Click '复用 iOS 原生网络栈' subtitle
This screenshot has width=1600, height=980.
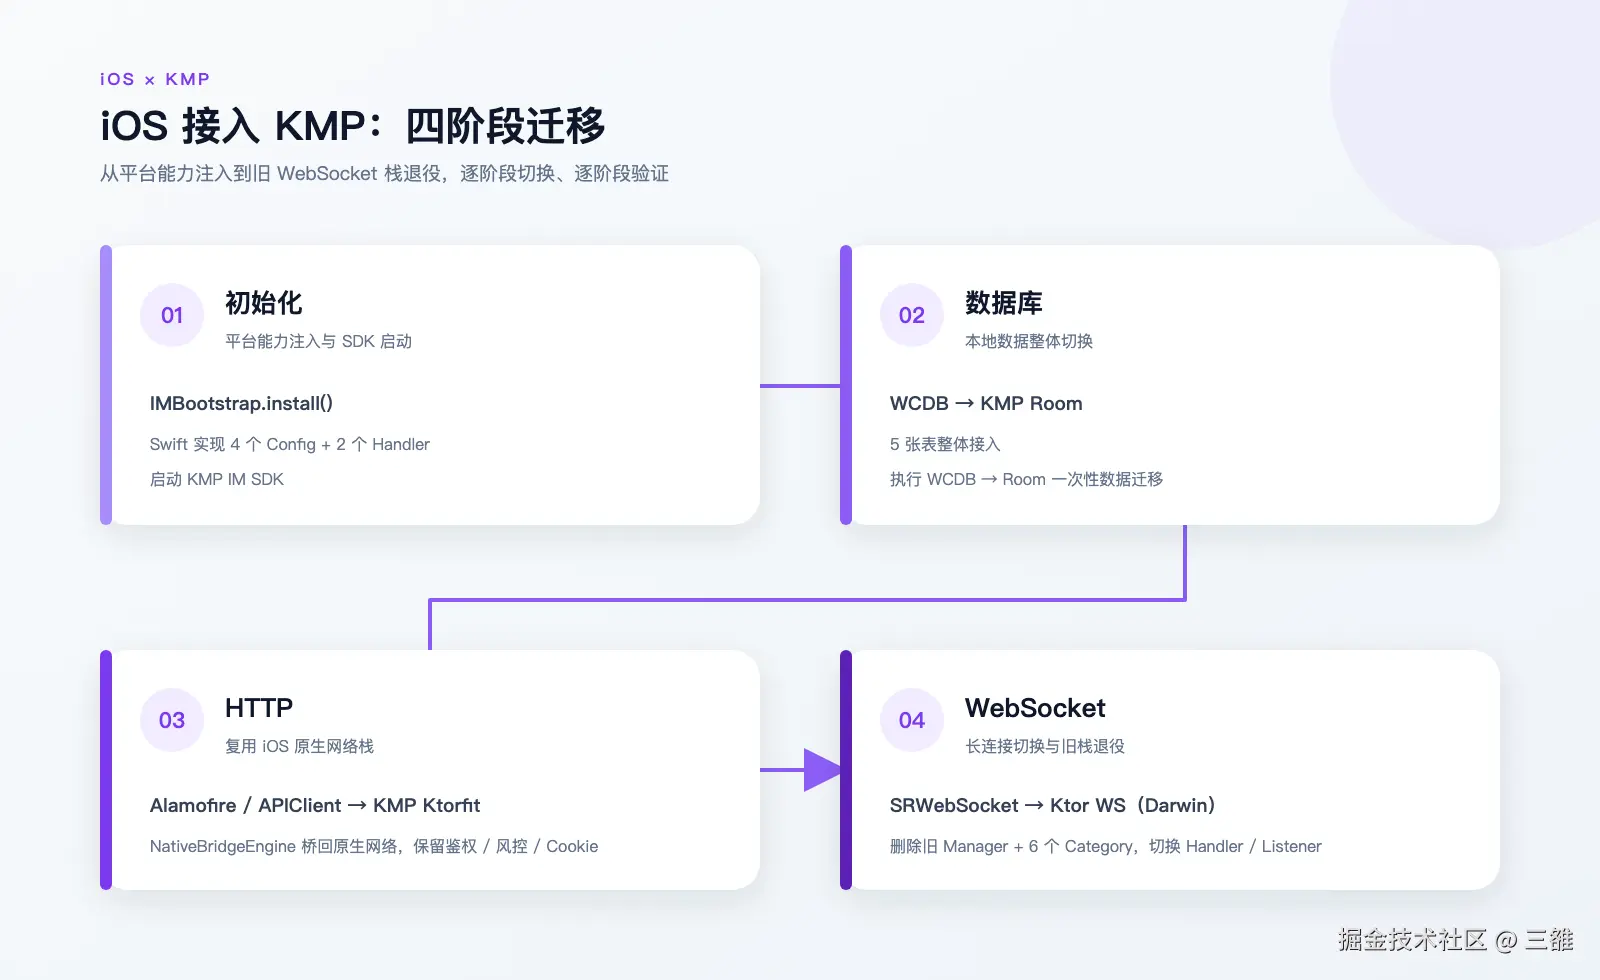[299, 746]
